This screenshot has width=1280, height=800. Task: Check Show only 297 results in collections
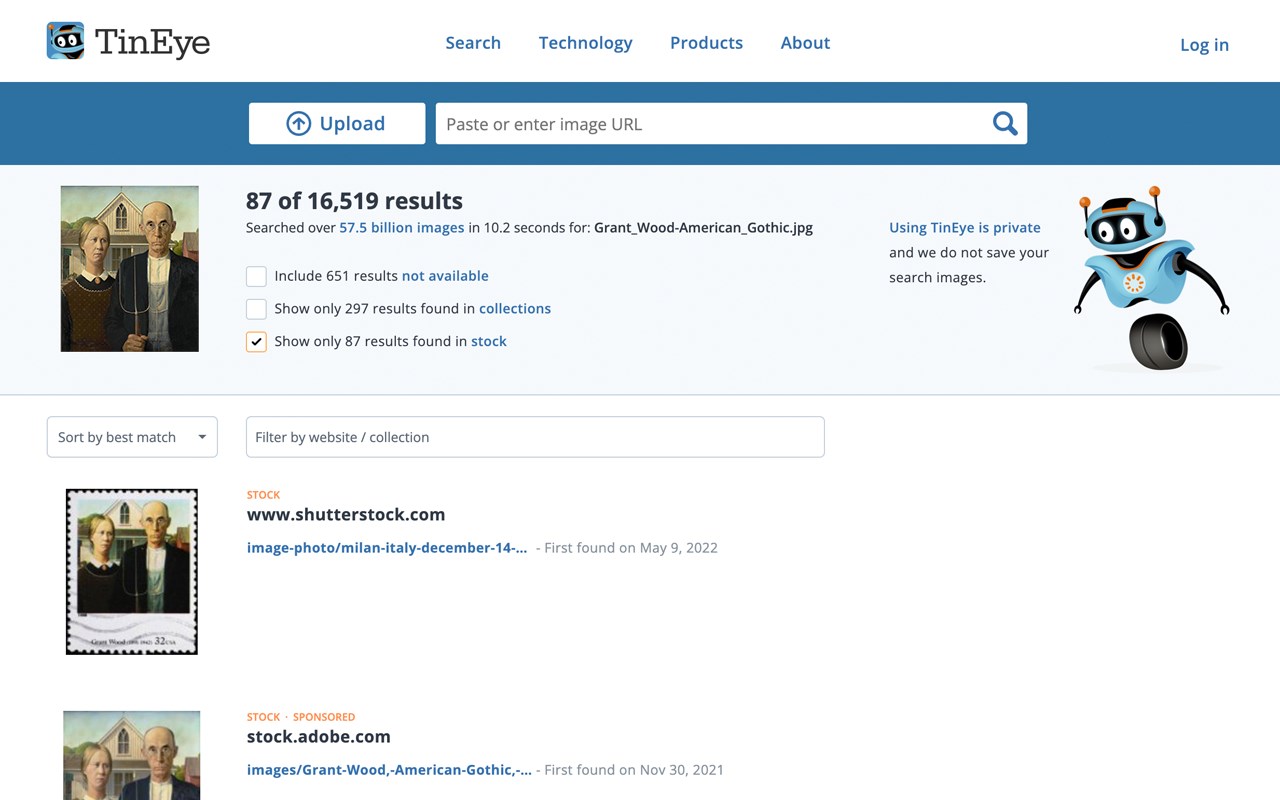(x=256, y=309)
